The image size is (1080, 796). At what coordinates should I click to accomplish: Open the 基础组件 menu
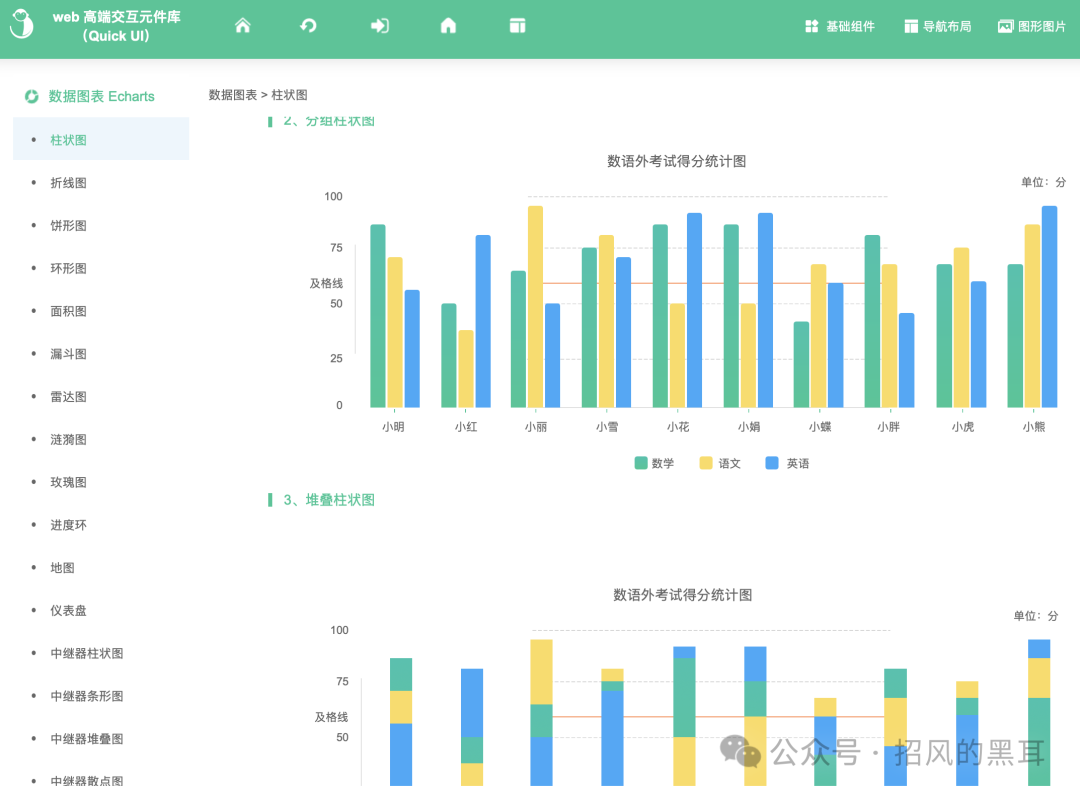point(840,26)
